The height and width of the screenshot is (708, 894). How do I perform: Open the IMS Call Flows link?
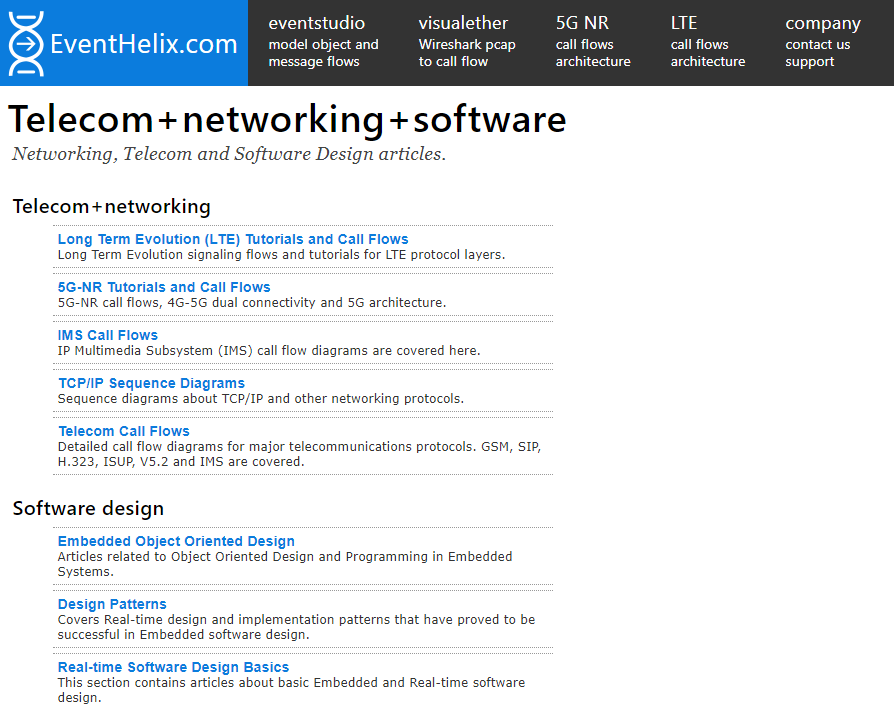tap(108, 335)
